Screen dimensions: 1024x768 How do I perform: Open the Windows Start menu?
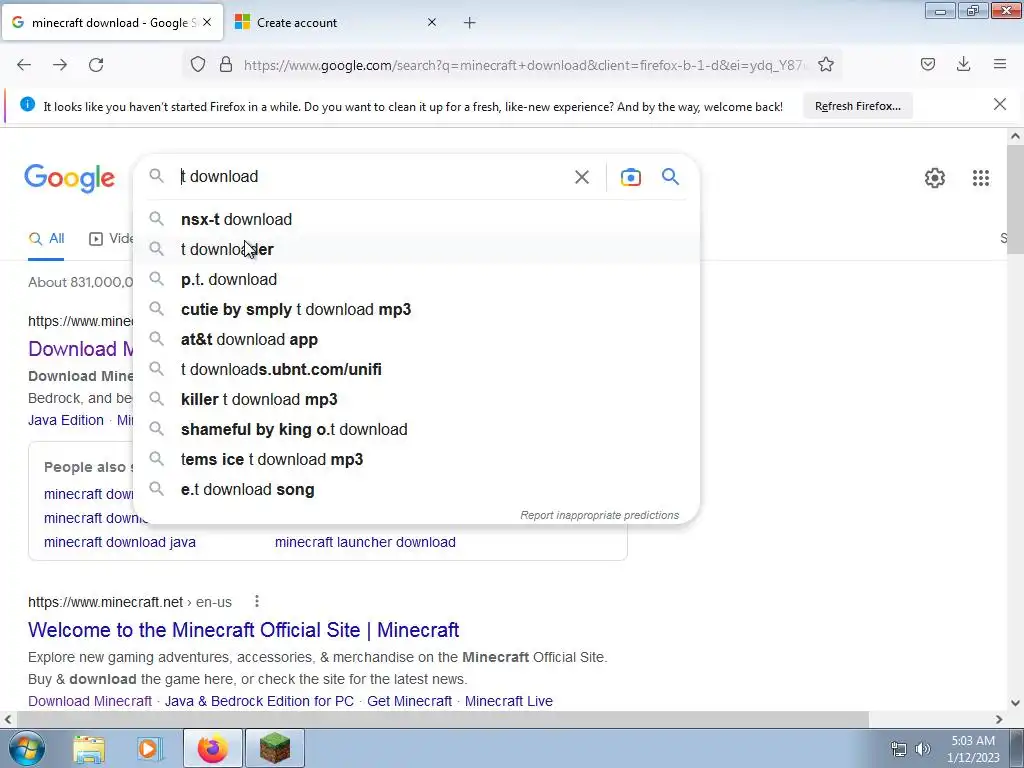coord(26,748)
